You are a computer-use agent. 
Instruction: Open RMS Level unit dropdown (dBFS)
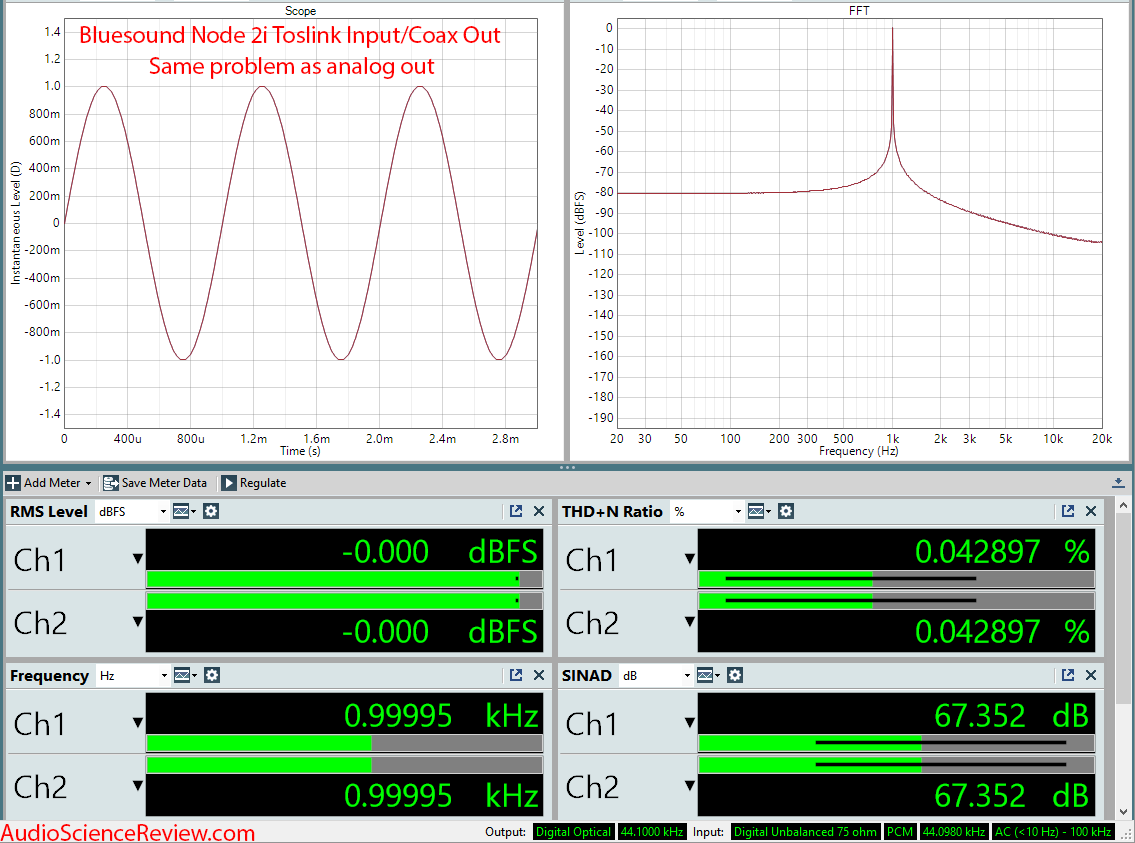pyautogui.click(x=132, y=512)
